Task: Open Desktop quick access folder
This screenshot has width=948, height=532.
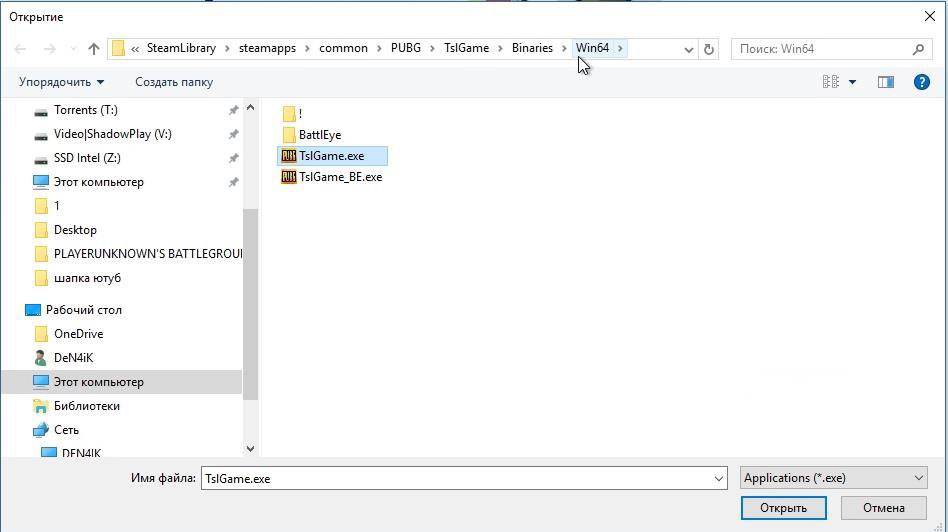Action: pyautogui.click(x=75, y=230)
